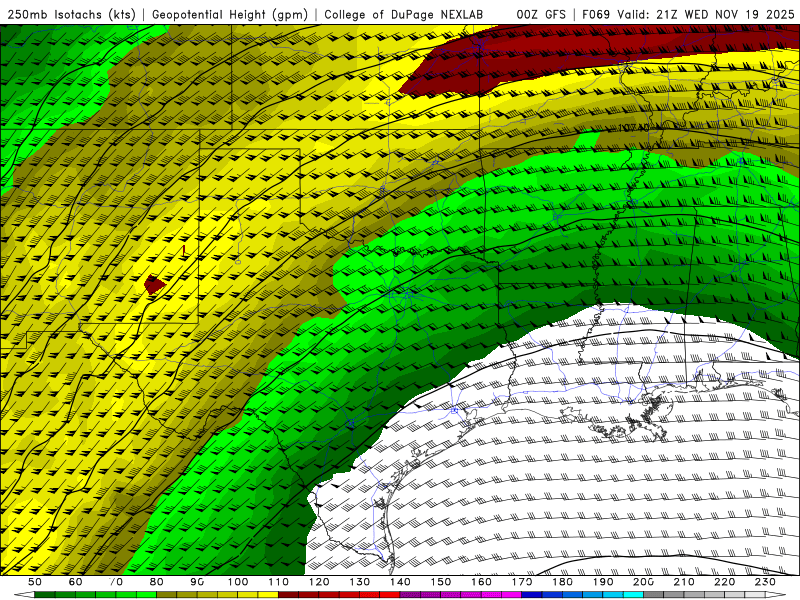
Task: Click the 'Geopotential Height (gpm)' header label
Action: [x=230, y=14]
